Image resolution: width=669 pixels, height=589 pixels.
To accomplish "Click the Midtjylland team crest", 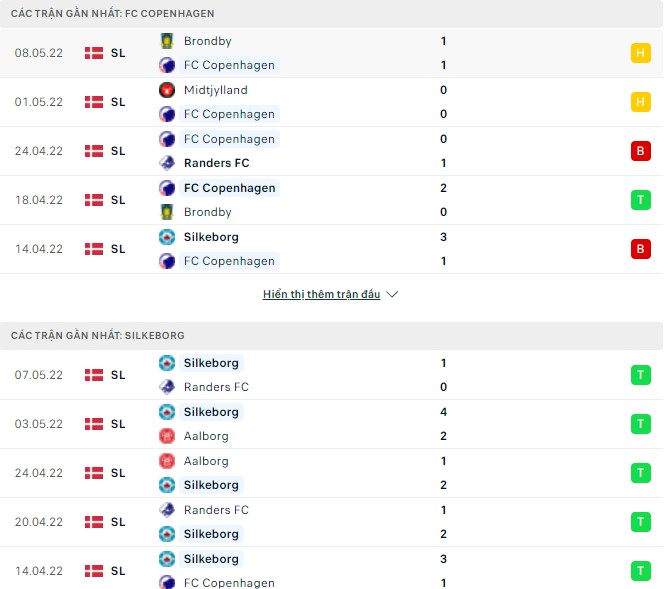I will click(x=167, y=90).
